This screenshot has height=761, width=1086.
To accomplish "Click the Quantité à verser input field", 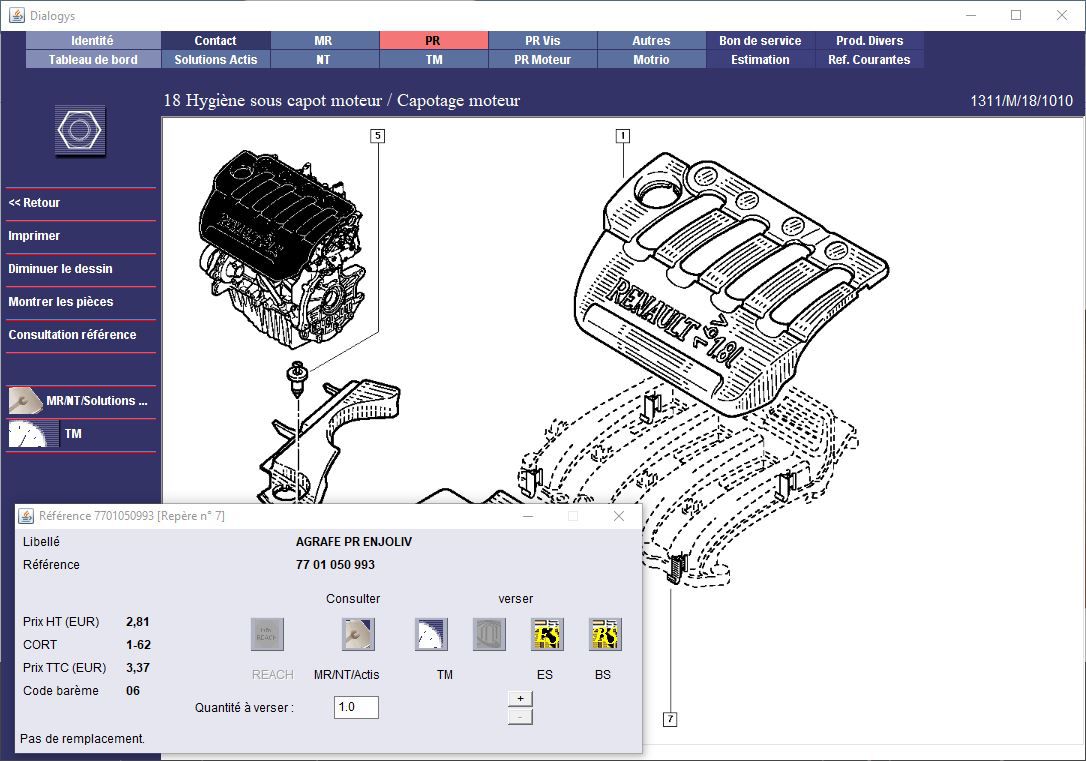I will (356, 707).
